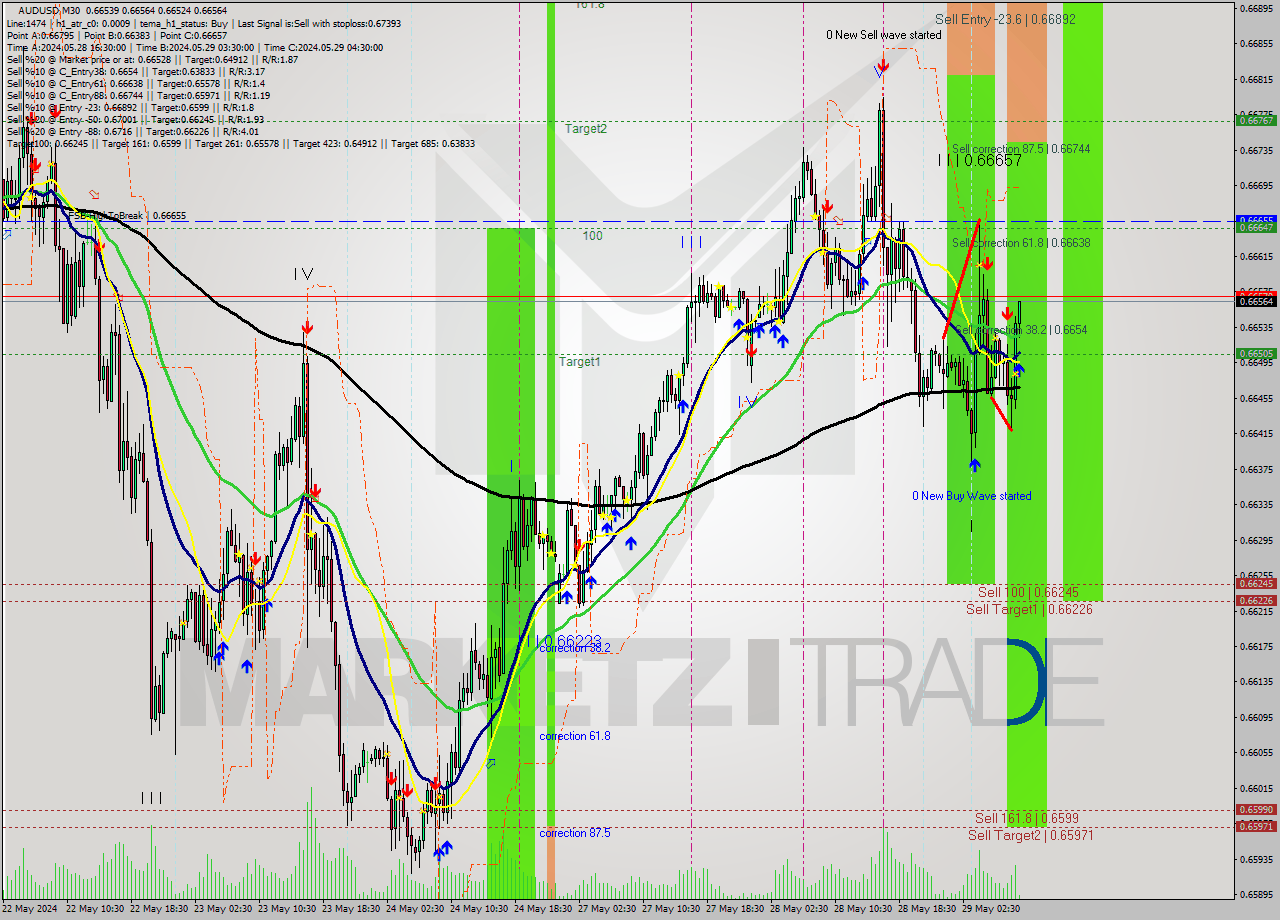Click the green 0.66505 price tag
This screenshot has width=1280, height=920.
[1256, 353]
